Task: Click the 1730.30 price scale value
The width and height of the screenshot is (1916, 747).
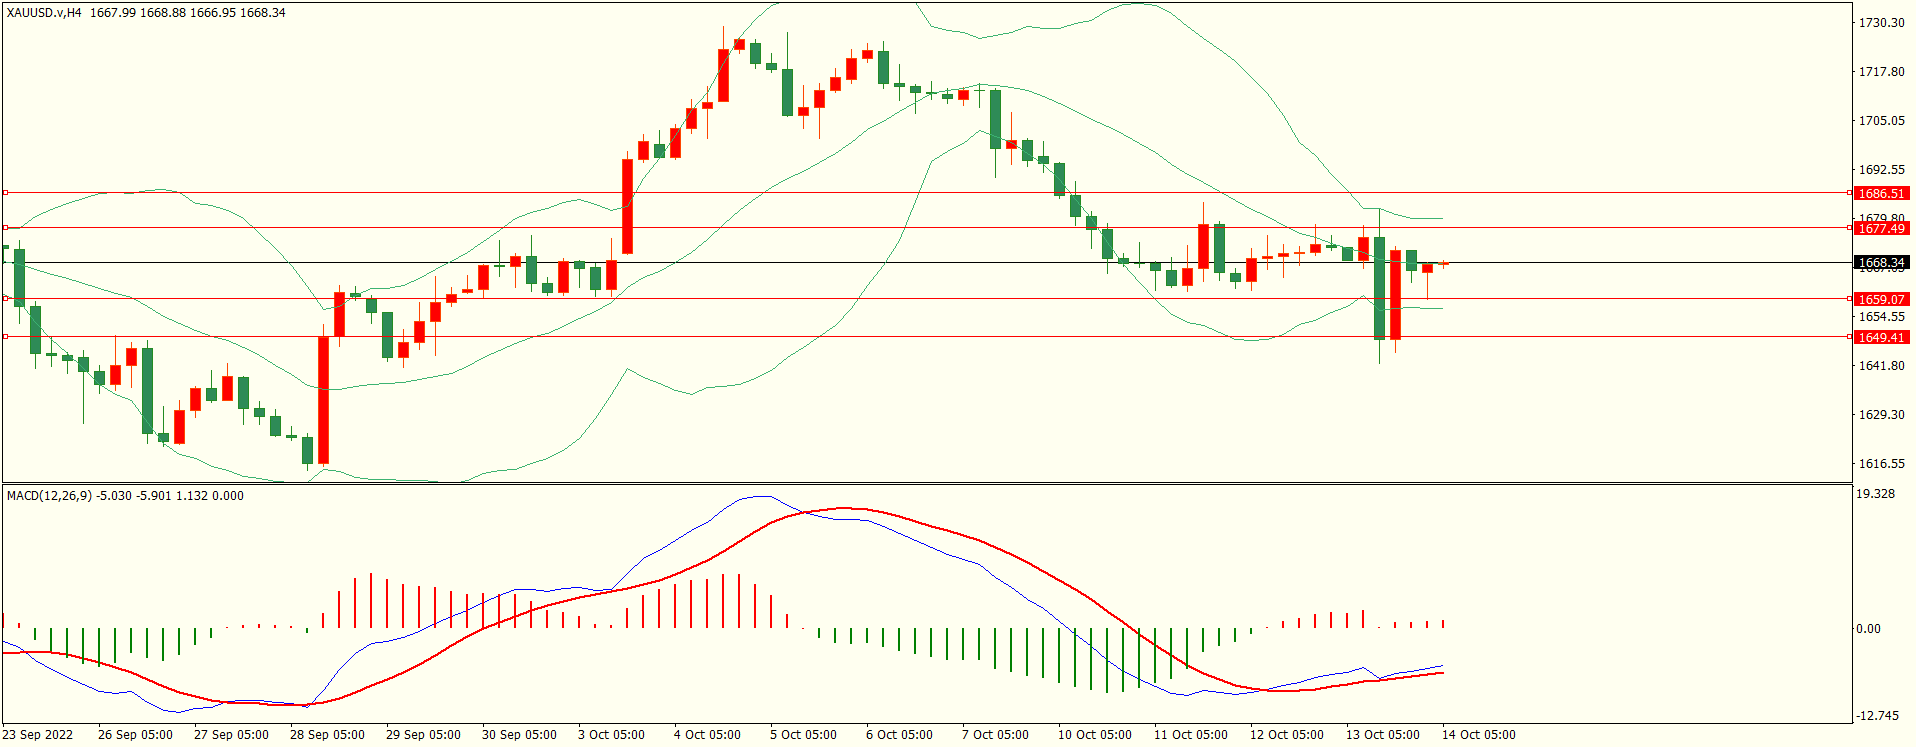Action: tap(1881, 22)
